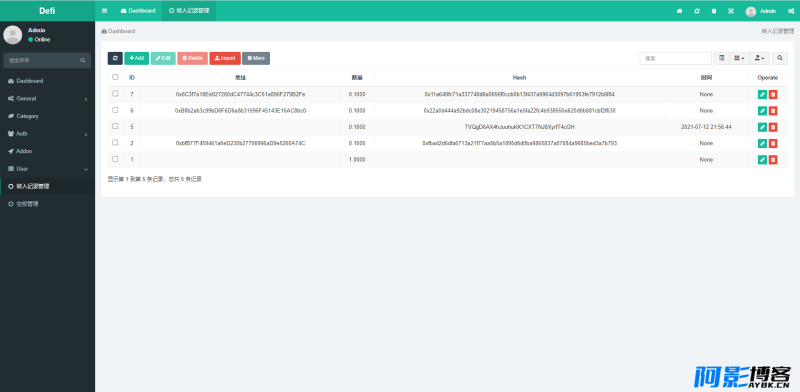This screenshot has width=800, height=392.
Task: Switch to the Dashboard tab
Action: [x=138, y=11]
